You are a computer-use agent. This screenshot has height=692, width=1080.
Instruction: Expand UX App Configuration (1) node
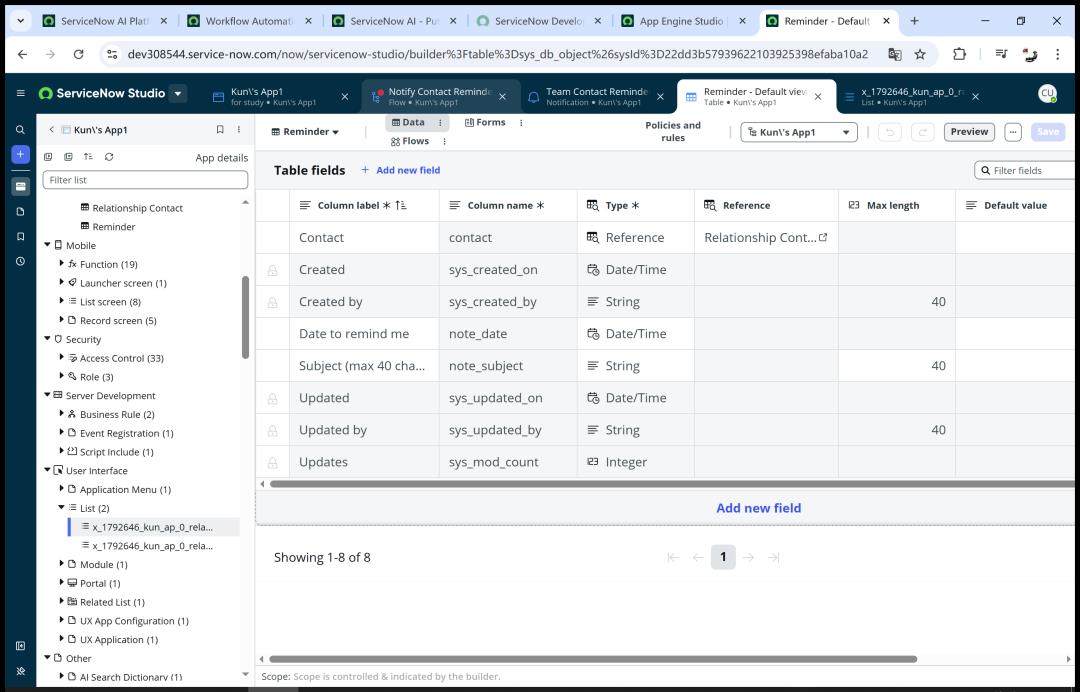[61, 620]
